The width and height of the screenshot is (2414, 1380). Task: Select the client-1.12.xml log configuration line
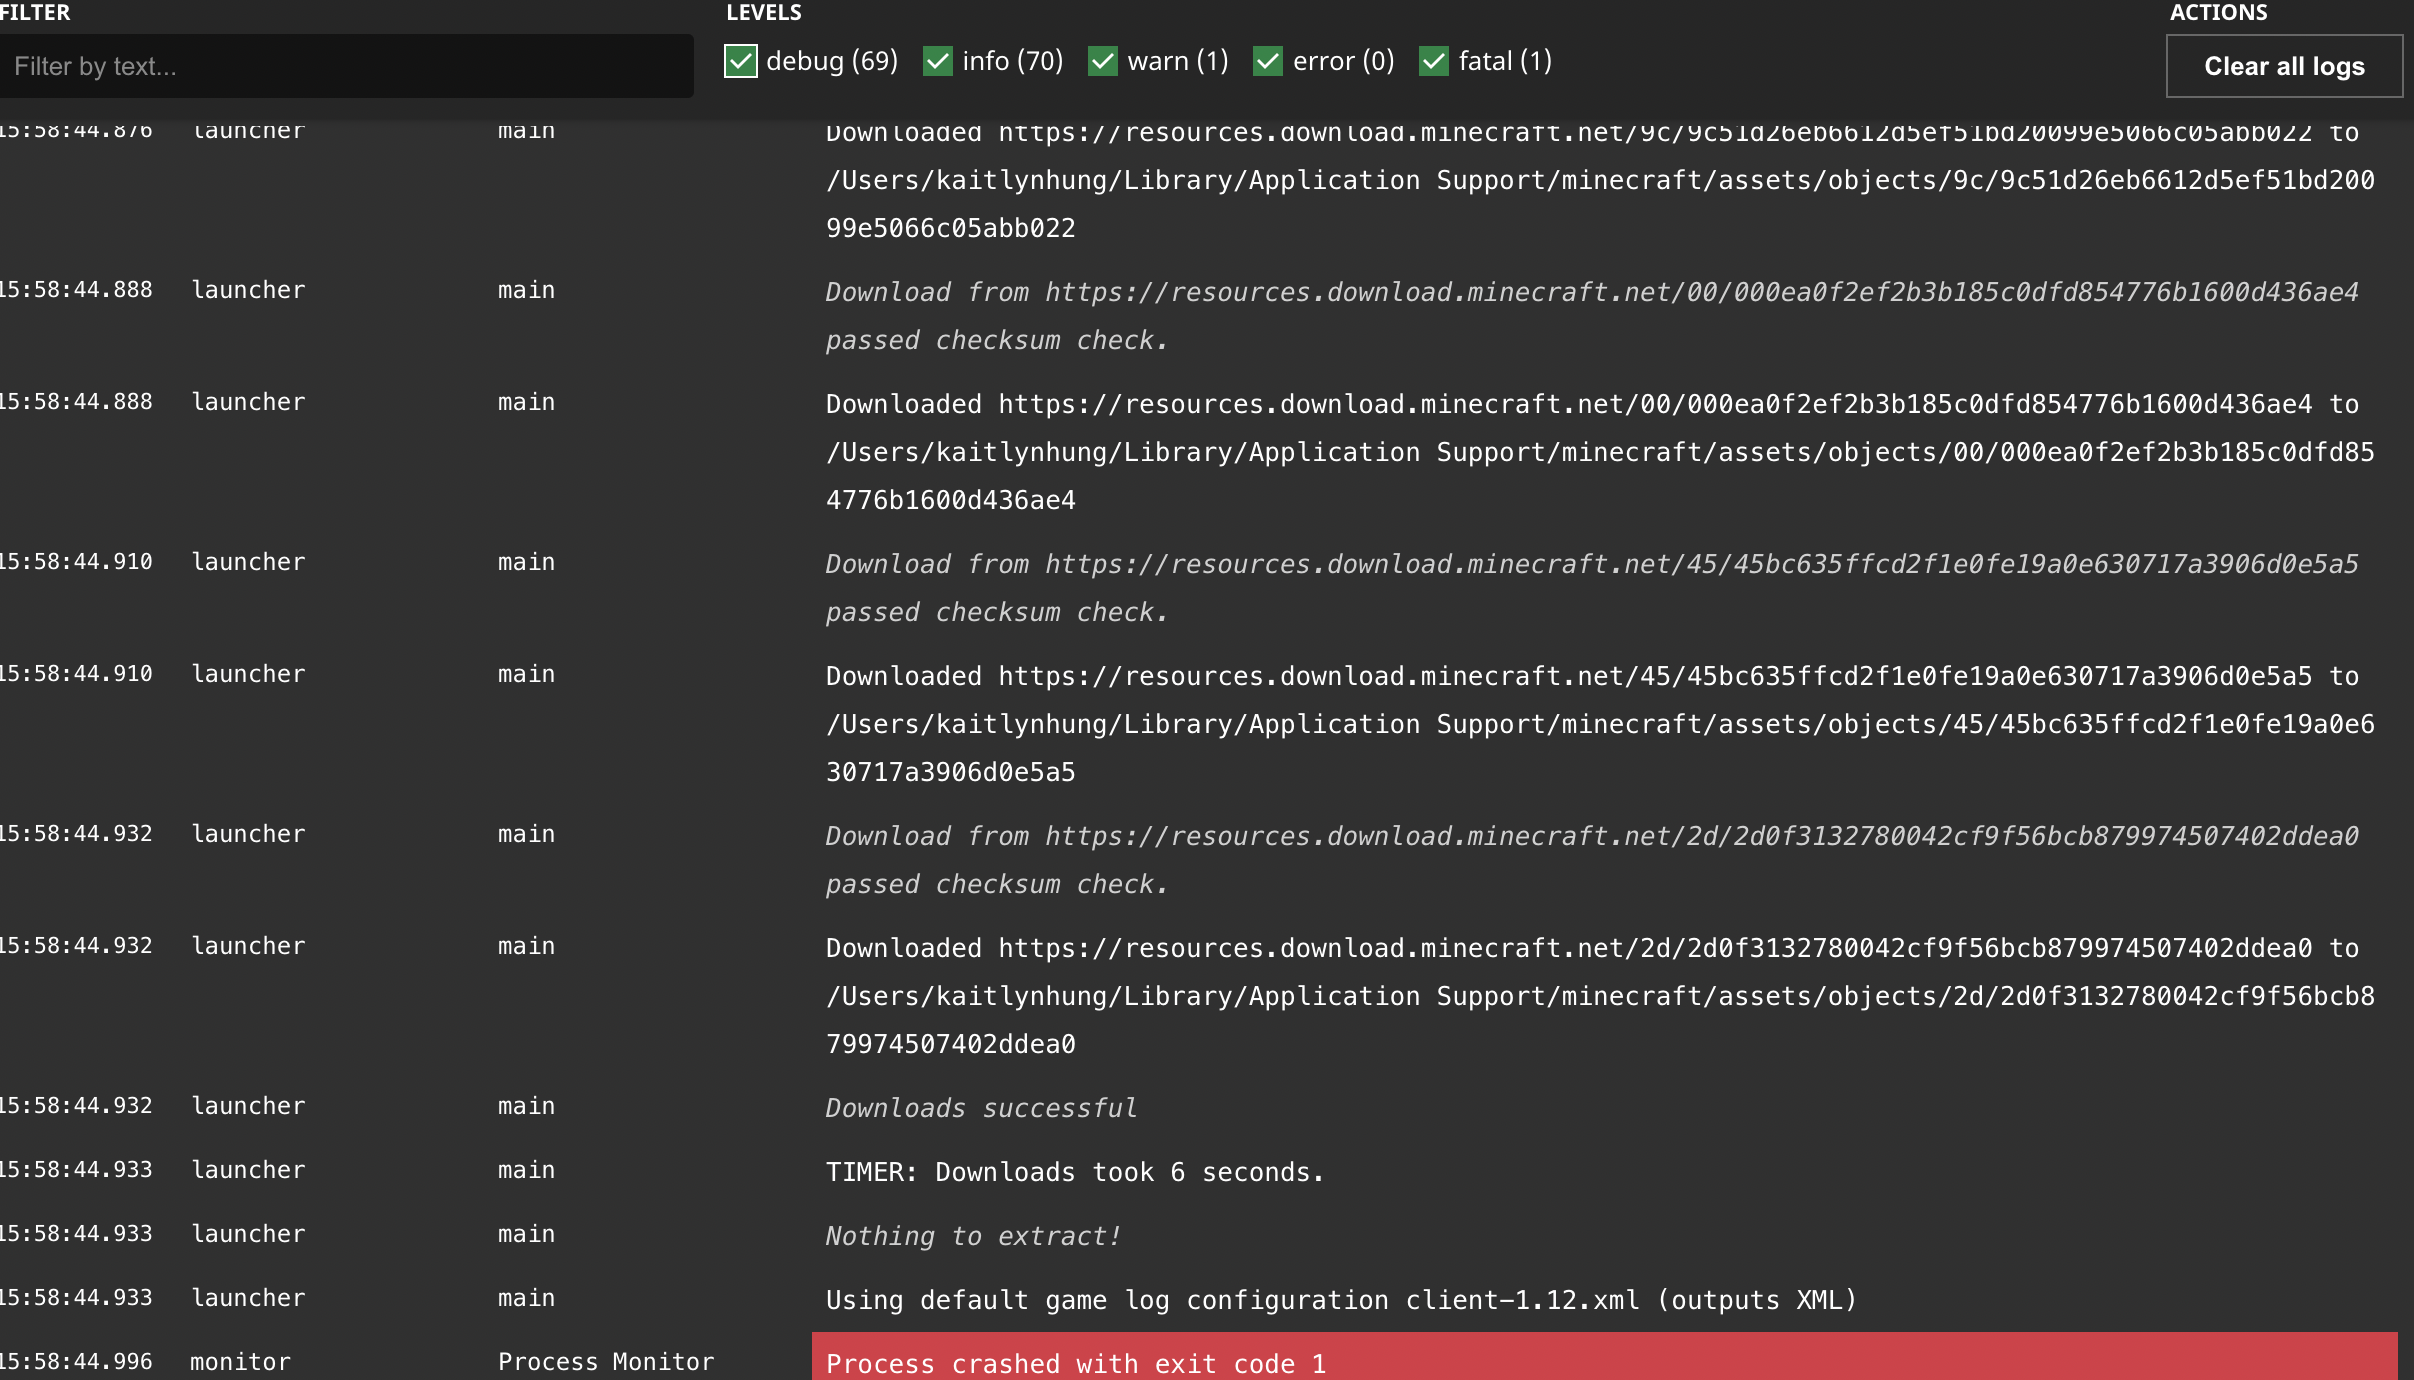tap(1340, 1300)
